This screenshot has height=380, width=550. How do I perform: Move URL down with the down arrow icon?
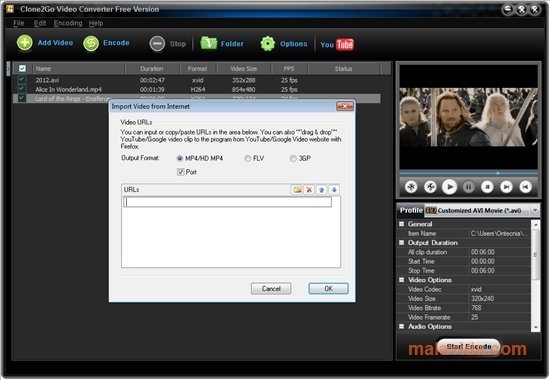334,189
